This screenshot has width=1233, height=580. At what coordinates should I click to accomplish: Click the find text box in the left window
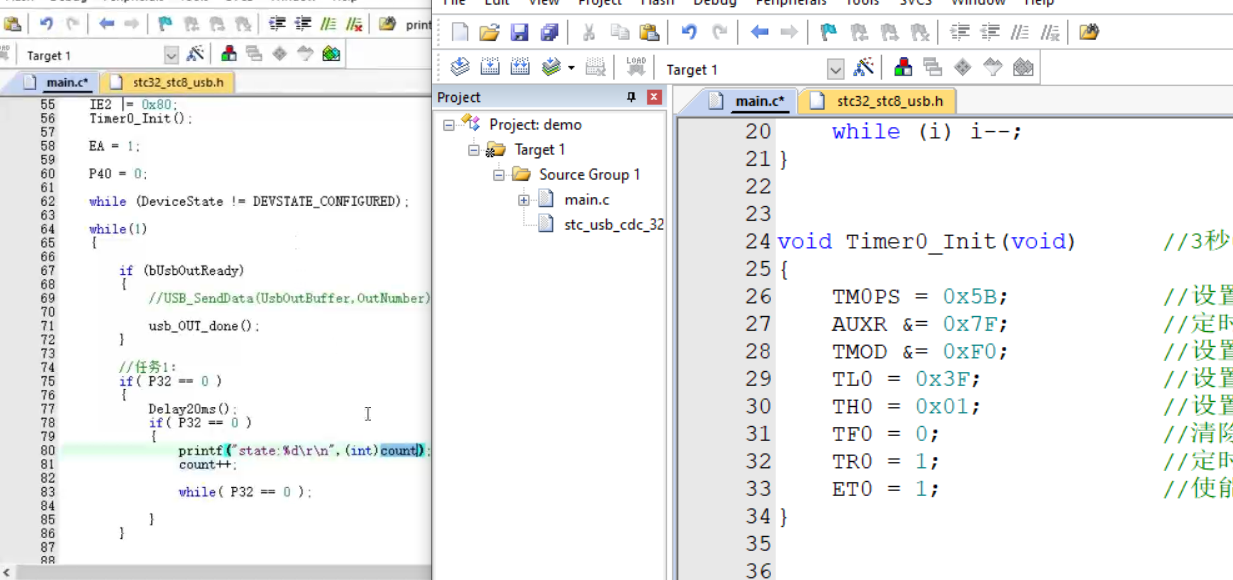[418, 25]
